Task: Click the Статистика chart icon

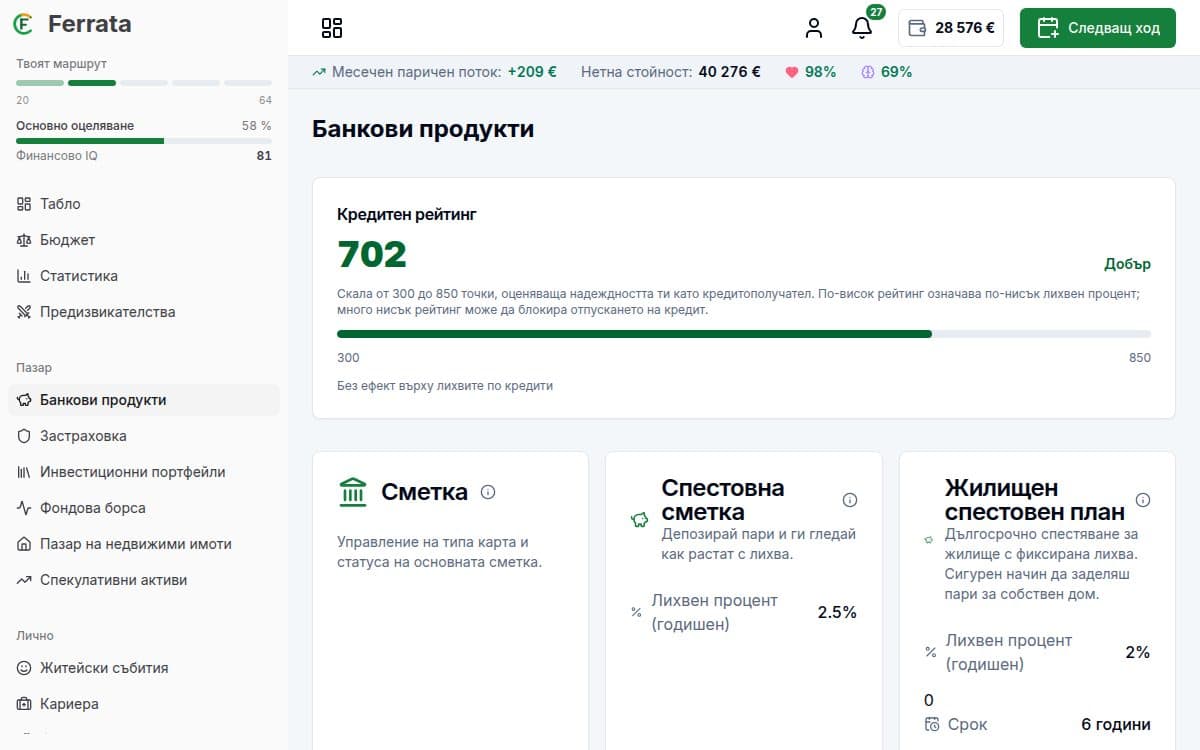Action: pyautogui.click(x=24, y=276)
